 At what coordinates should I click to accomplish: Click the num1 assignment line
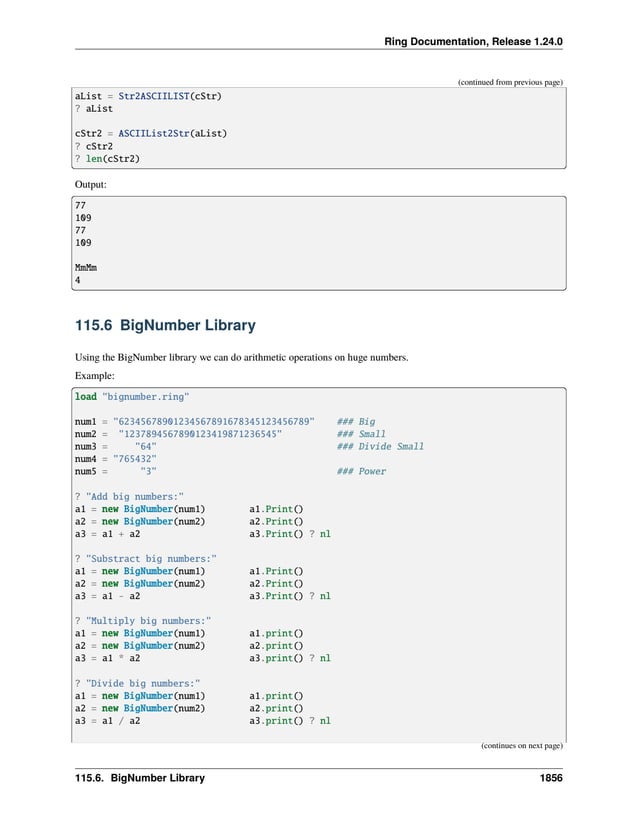click(x=195, y=422)
